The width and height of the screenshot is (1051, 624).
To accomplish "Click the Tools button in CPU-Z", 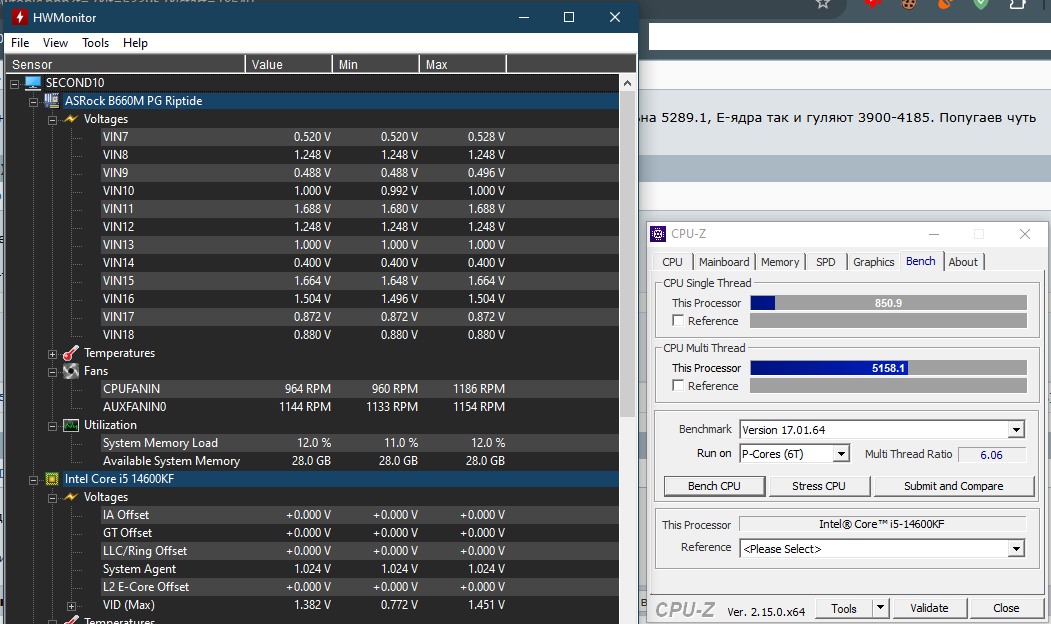I will pos(843,608).
